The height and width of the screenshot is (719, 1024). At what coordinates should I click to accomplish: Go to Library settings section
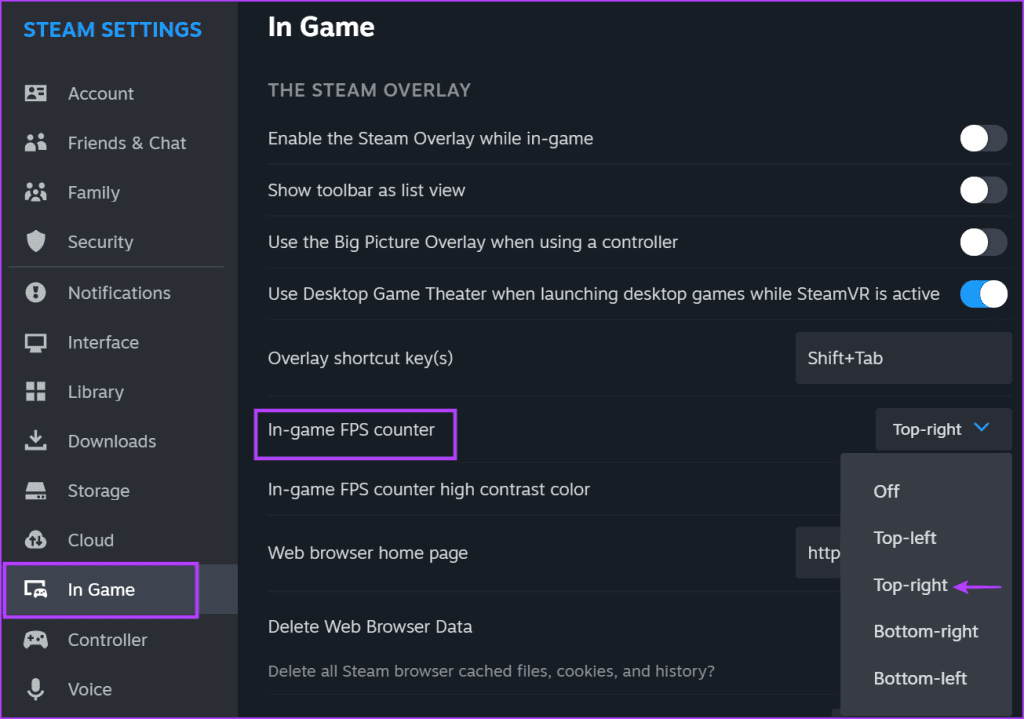[x=96, y=392]
